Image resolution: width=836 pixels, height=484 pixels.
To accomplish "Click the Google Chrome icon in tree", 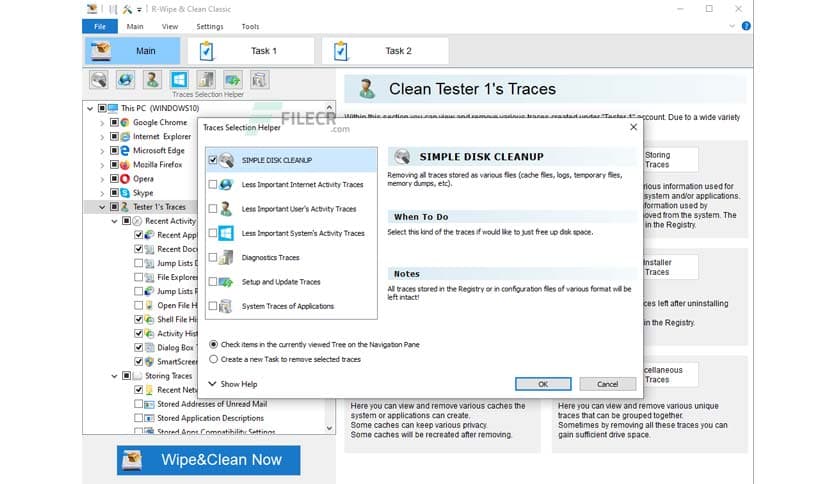I will [124, 123].
